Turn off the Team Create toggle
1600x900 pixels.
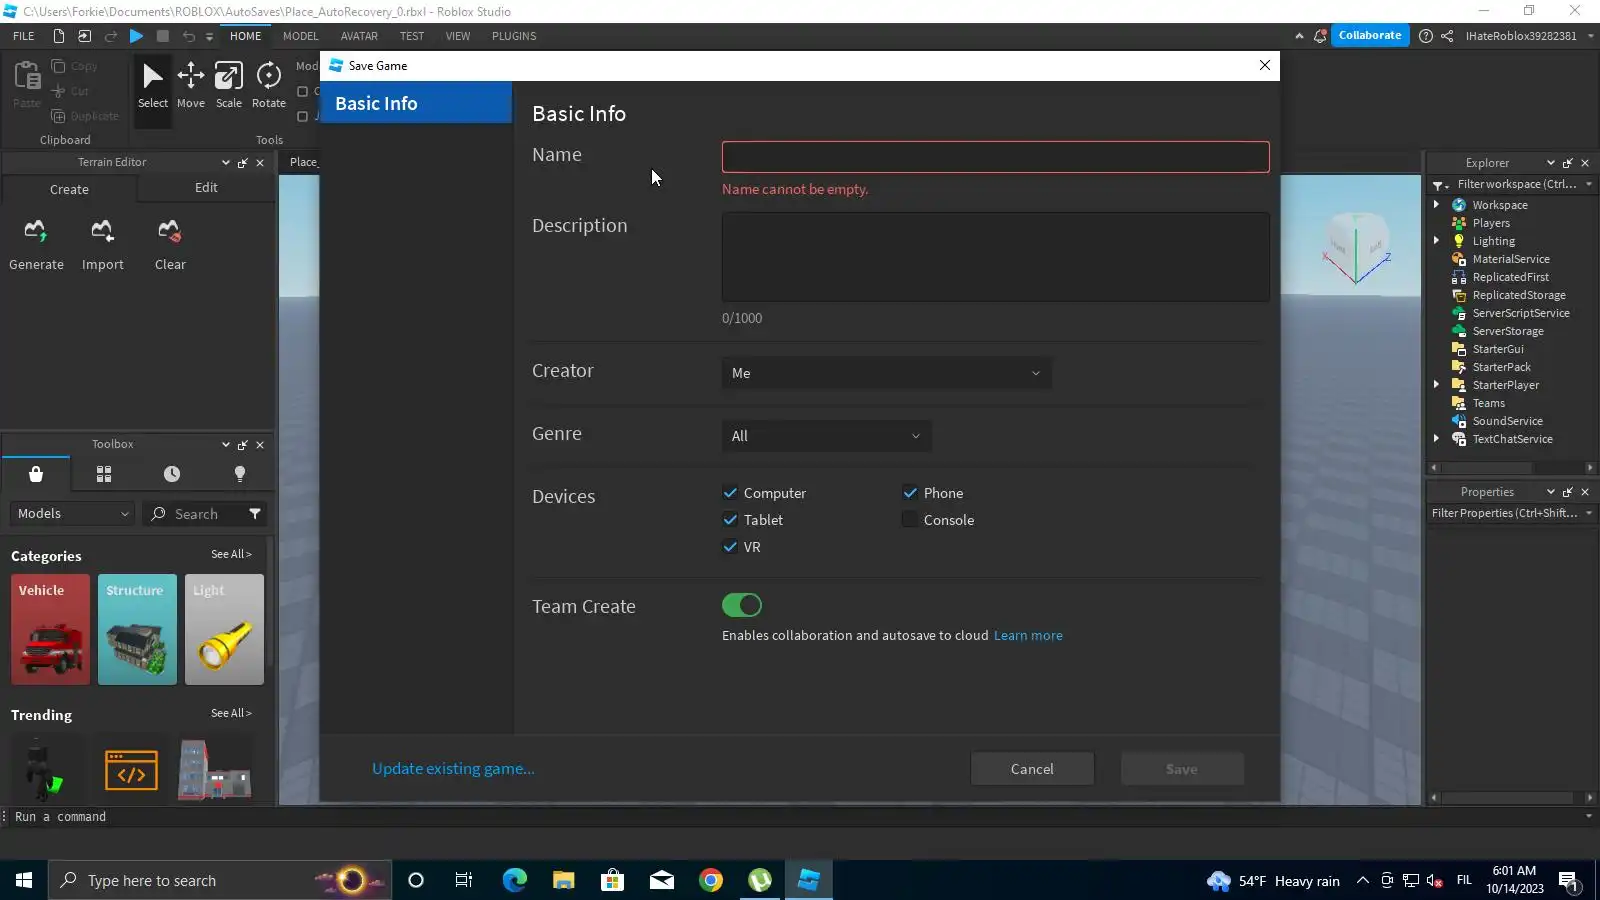742,605
